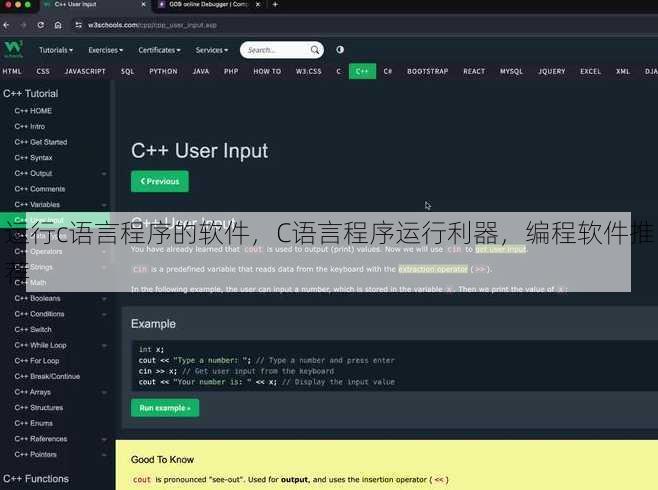Open Certificates dropdown menu
This screenshot has width=658, height=490.
159,50
